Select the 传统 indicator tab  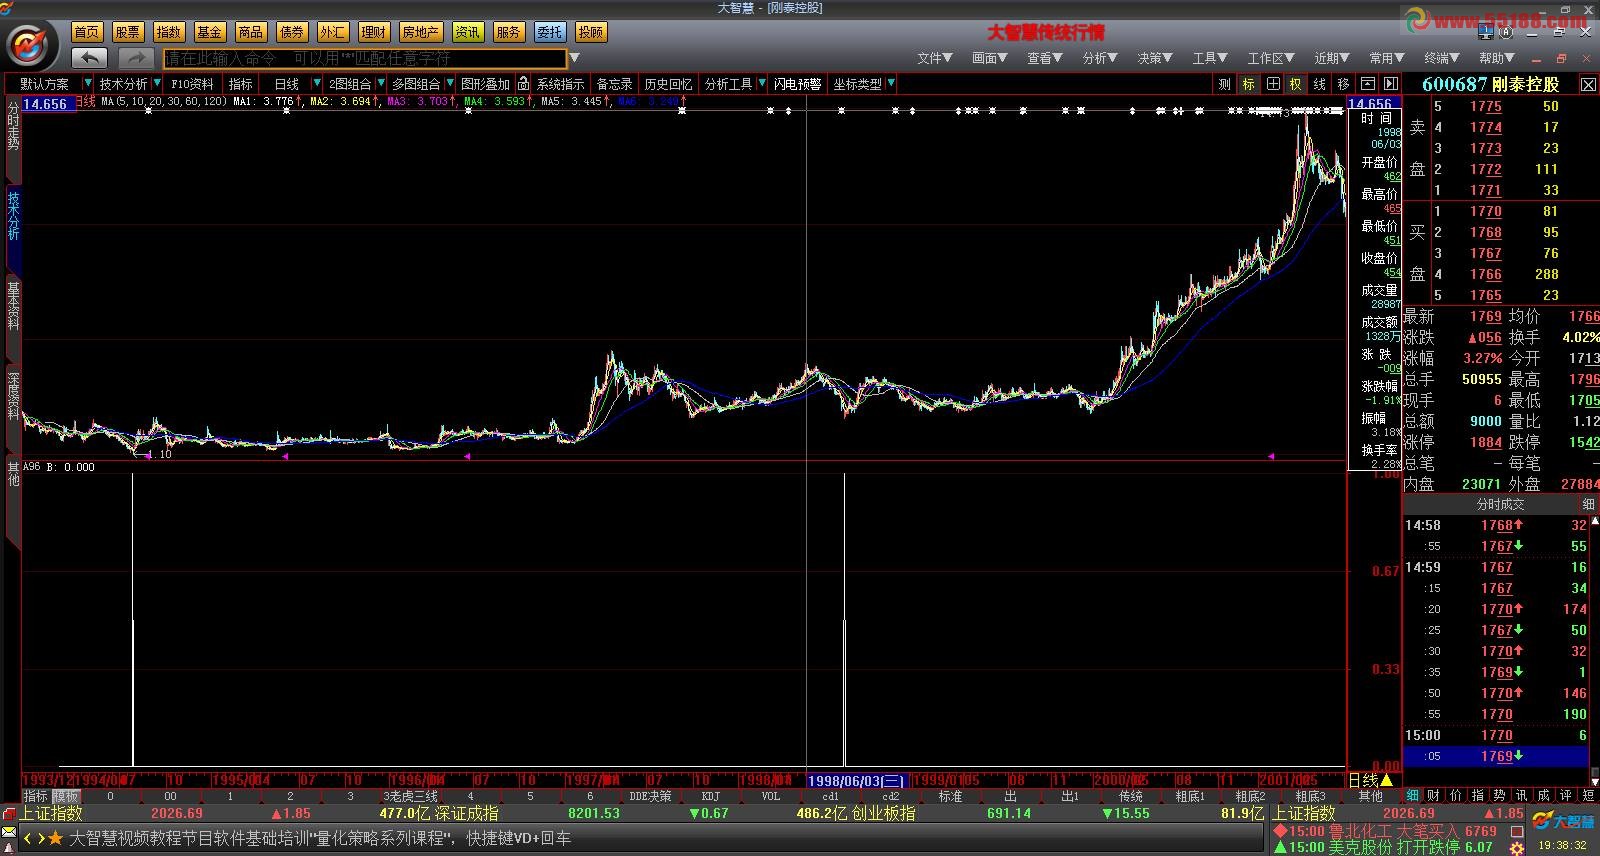point(1131,796)
